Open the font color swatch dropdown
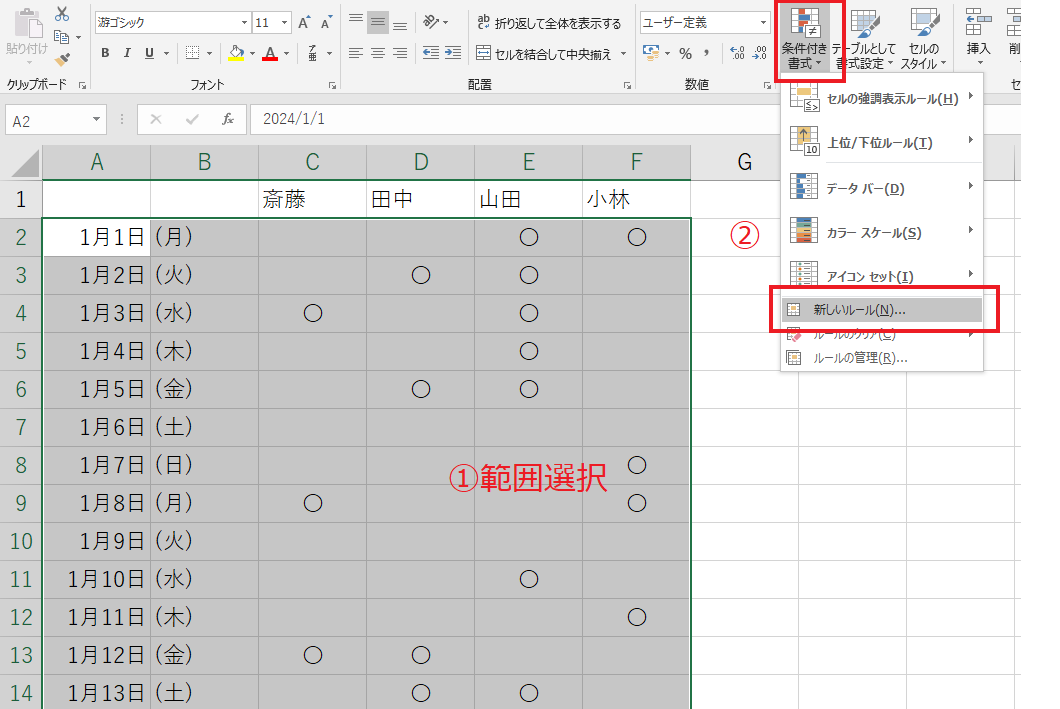This screenshot has height=709, width=1060. tap(270, 53)
